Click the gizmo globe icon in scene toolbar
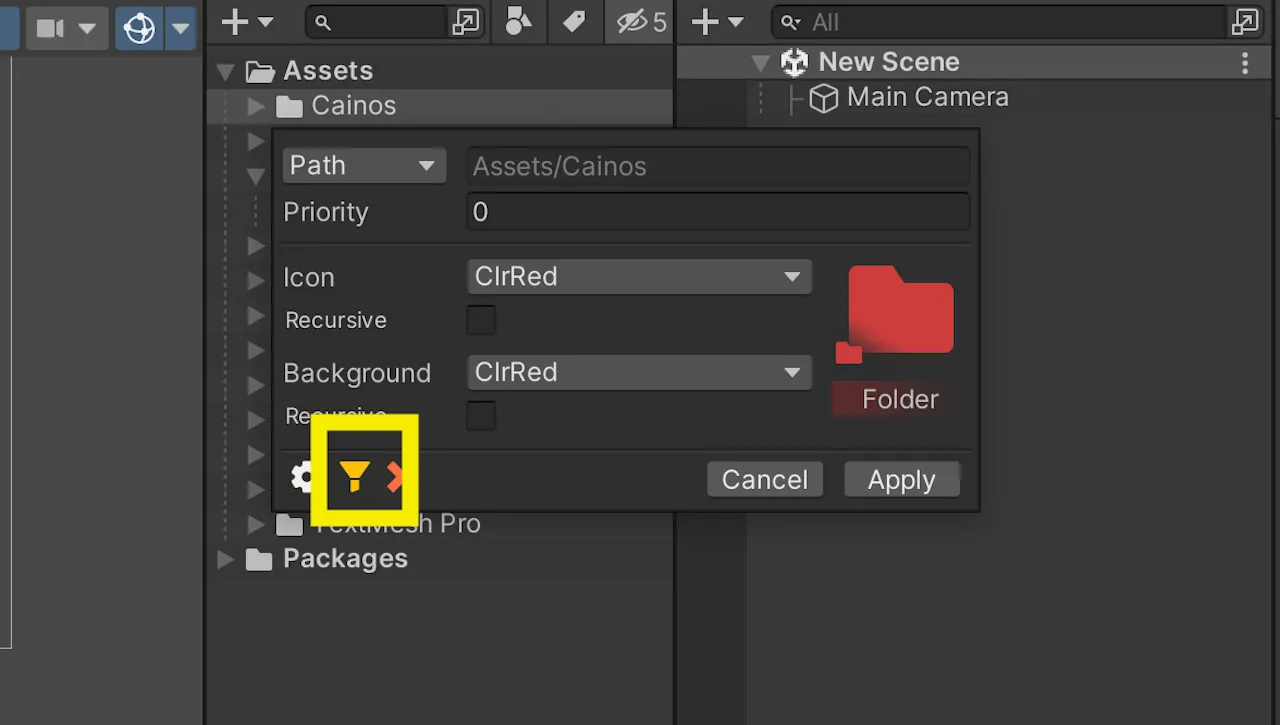1280x725 pixels. 139,28
